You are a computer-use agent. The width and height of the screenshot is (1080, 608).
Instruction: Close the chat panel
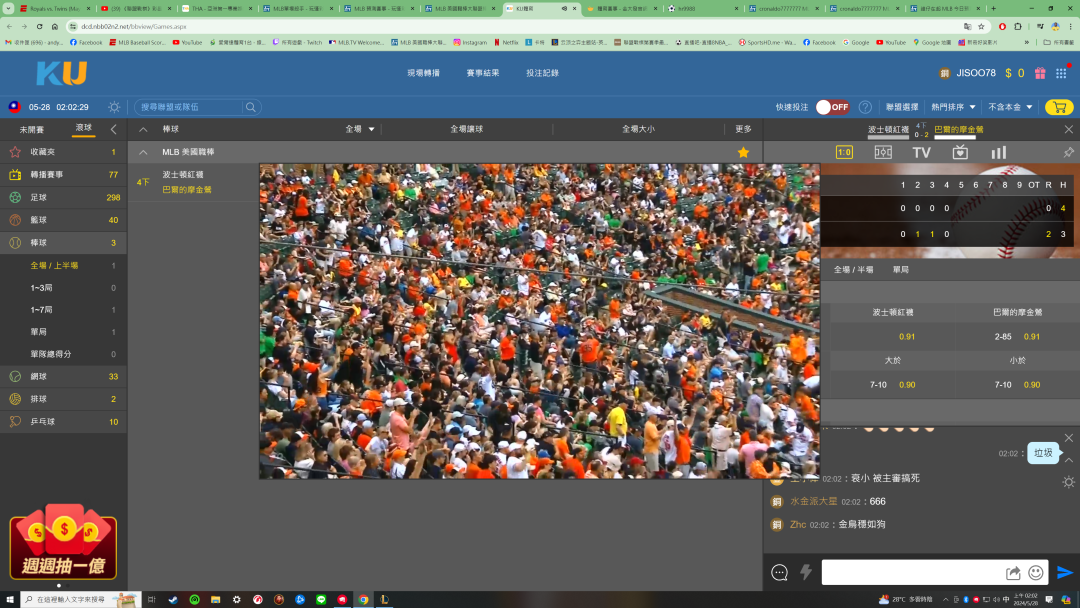point(1068,438)
